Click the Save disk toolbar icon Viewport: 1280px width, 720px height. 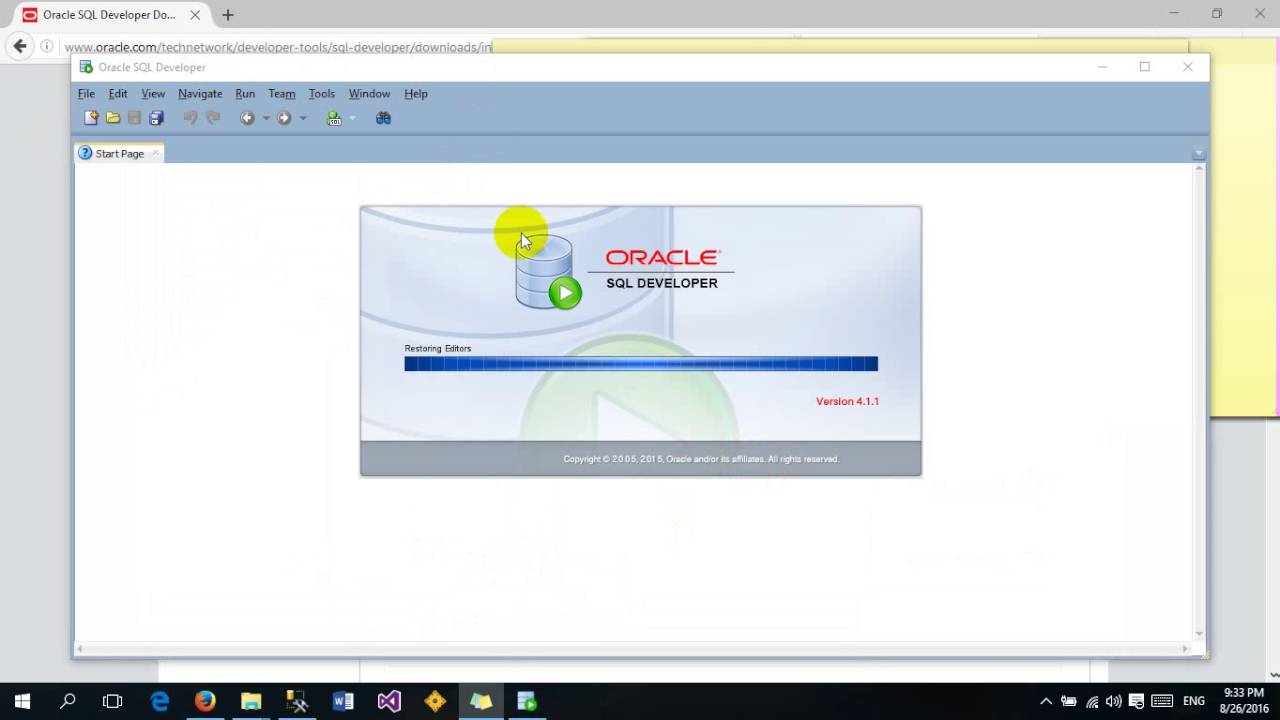pyautogui.click(x=134, y=118)
